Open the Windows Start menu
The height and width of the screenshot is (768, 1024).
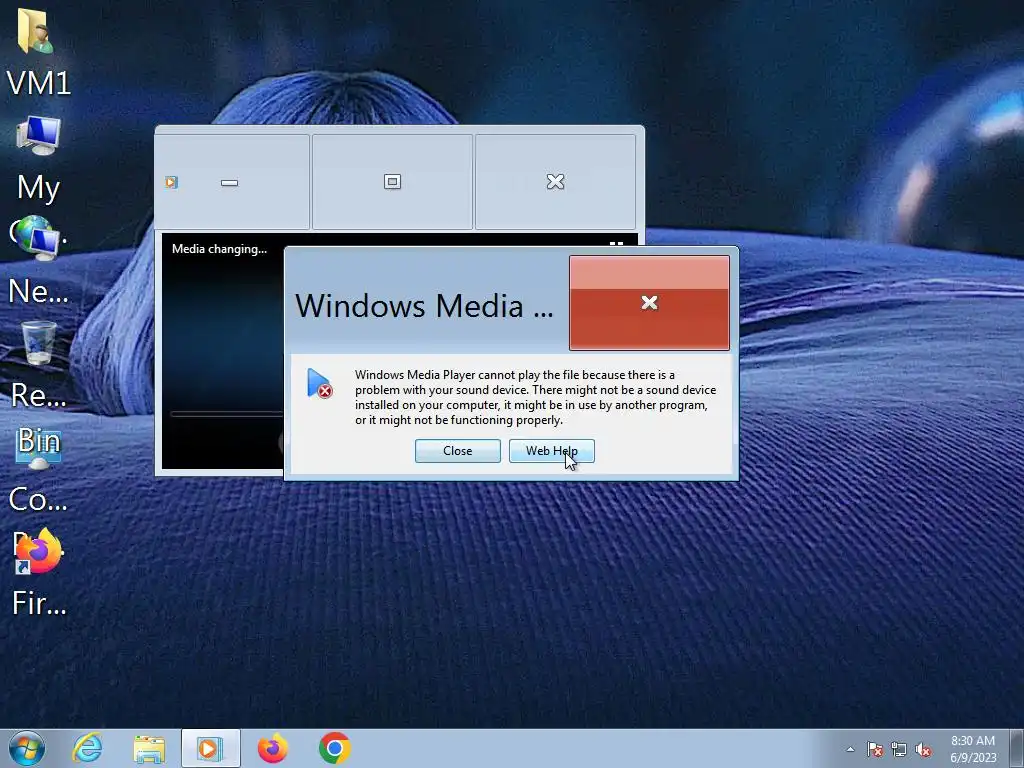27,748
